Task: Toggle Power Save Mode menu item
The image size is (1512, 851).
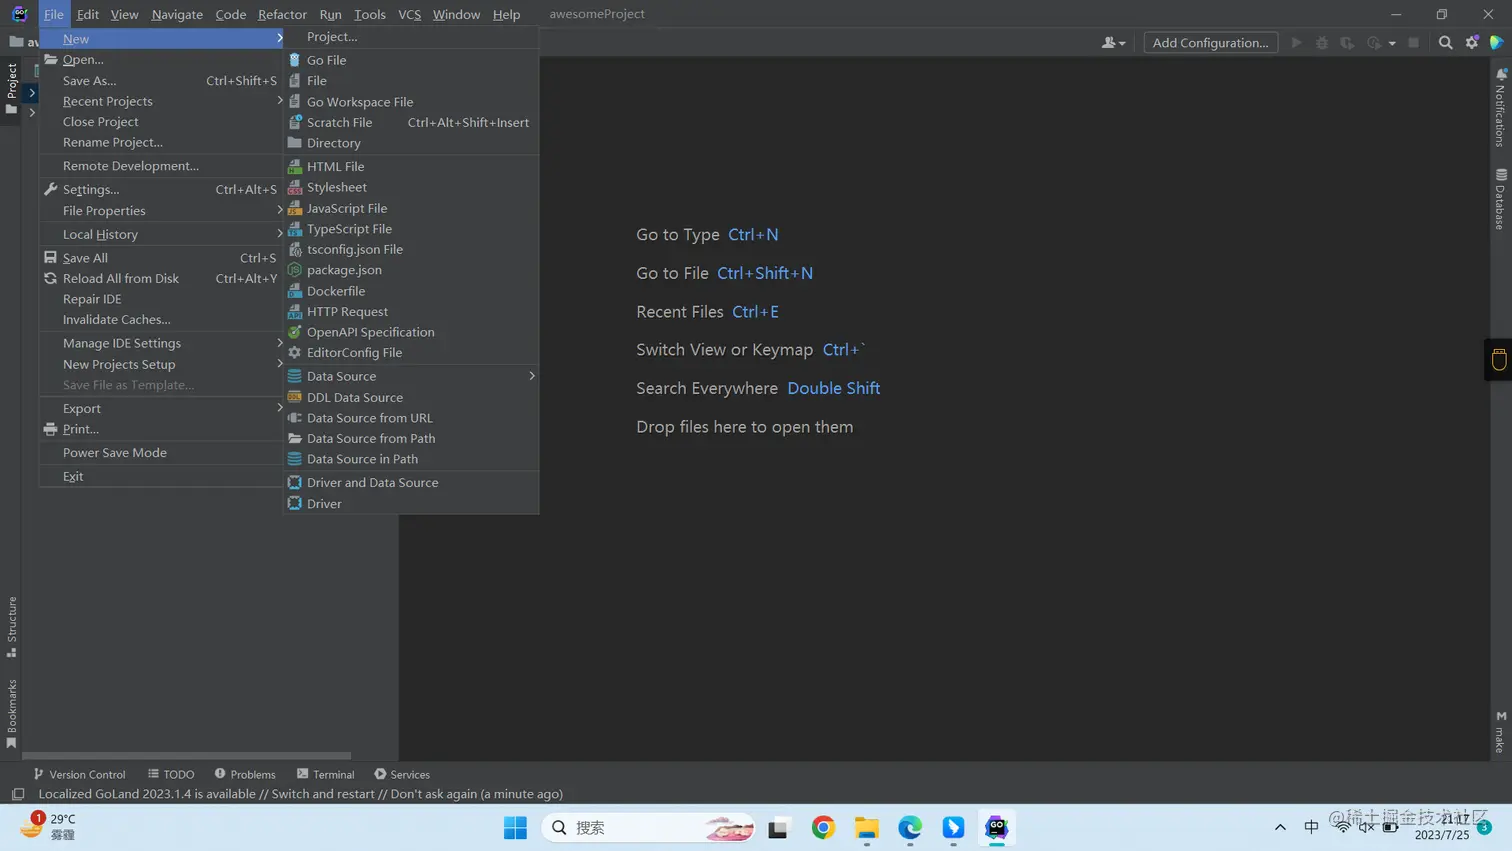Action: tap(161, 453)
